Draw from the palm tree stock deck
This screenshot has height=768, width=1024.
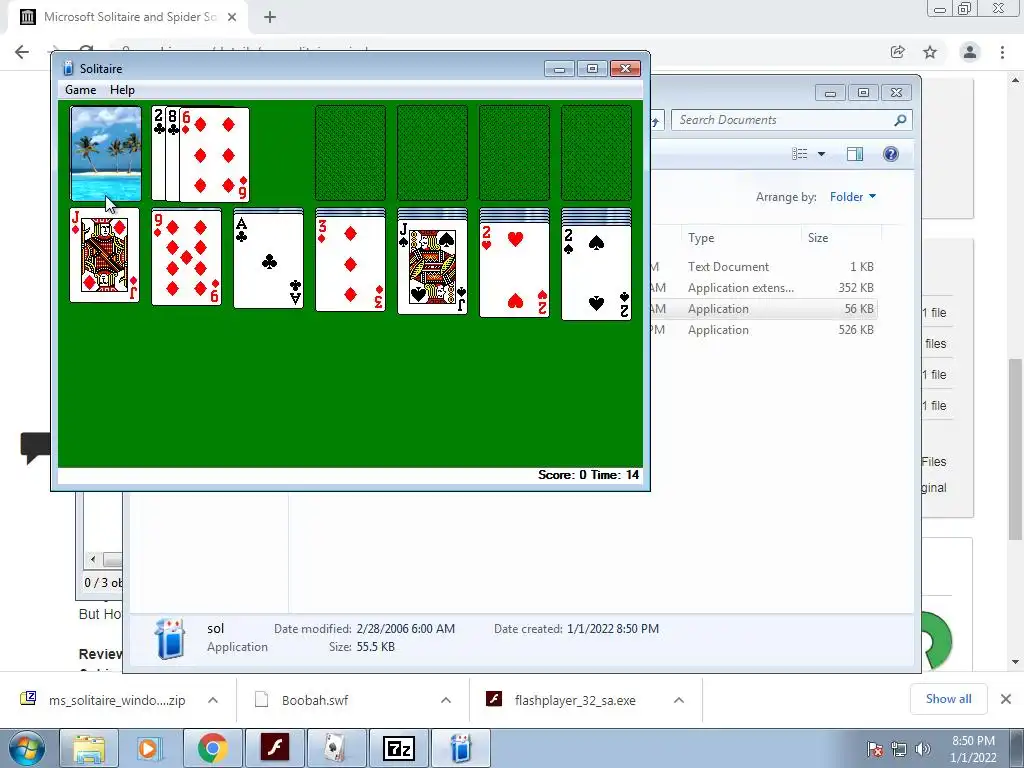point(106,153)
